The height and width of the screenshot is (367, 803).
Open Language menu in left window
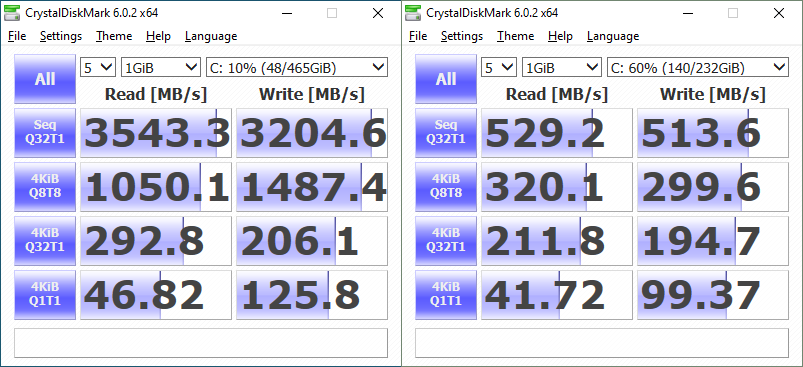[x=211, y=36]
